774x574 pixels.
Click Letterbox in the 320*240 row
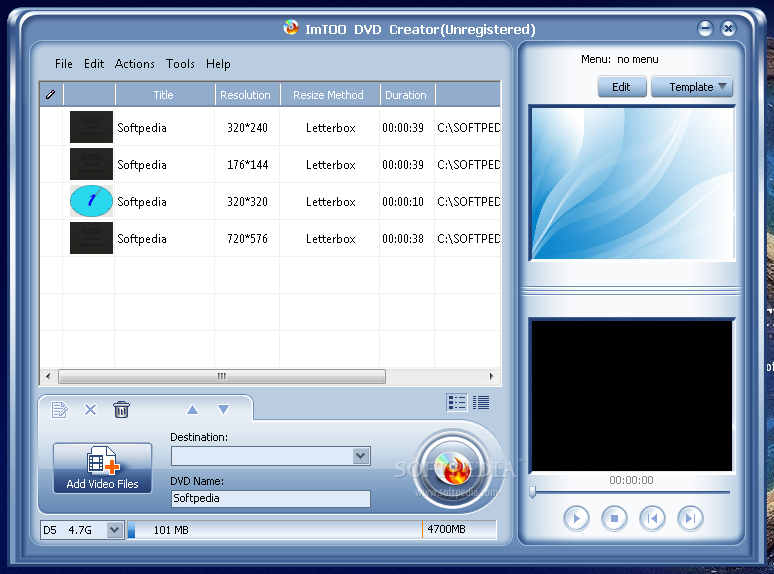[331, 128]
